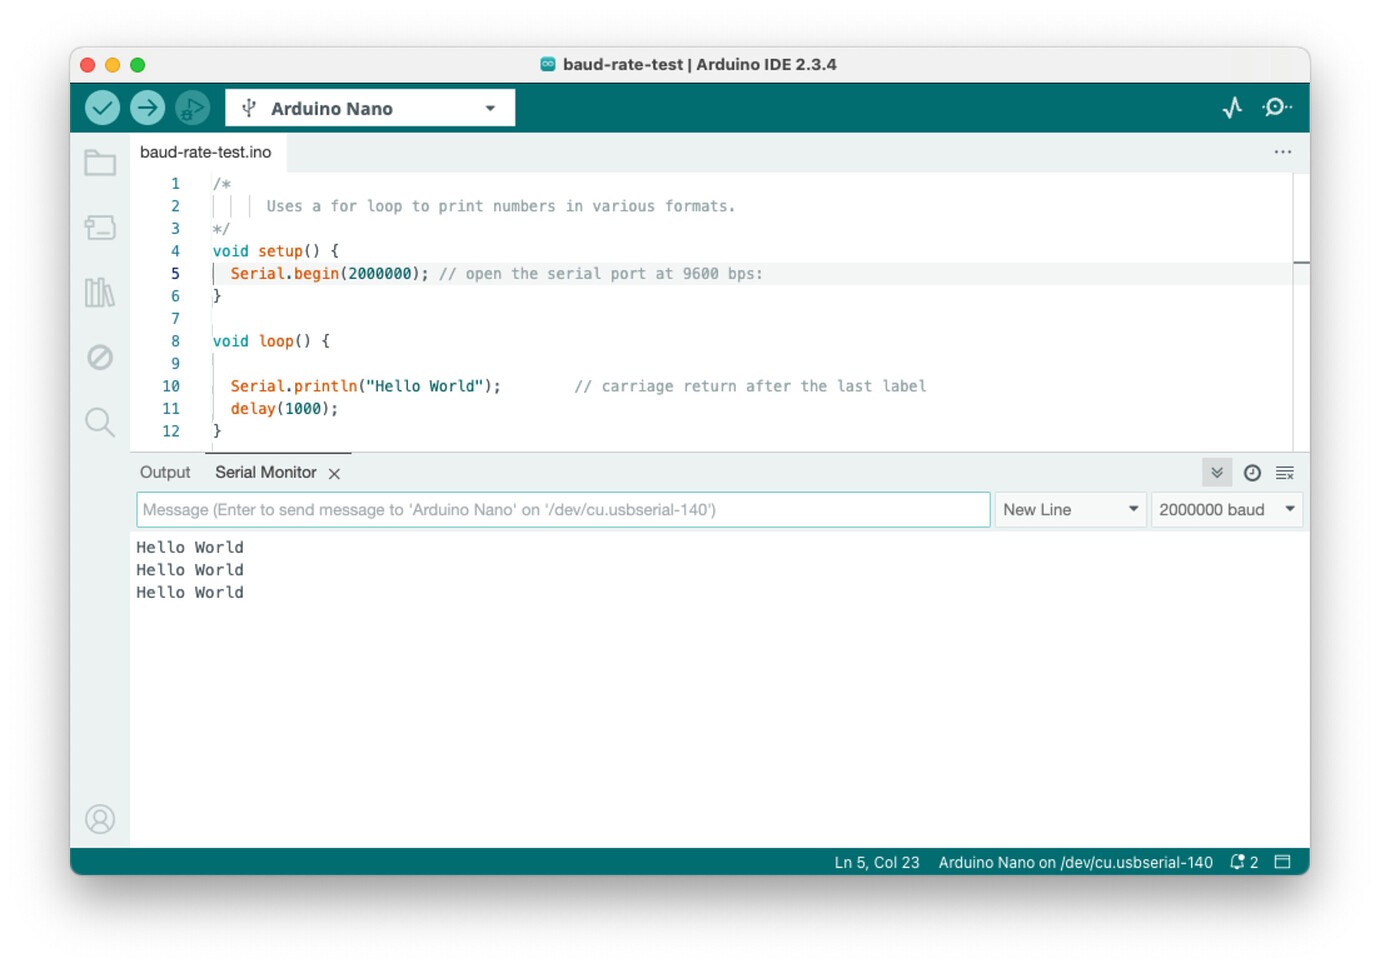
Task: Start debugging with the debug toolbar icon
Action: [193, 107]
